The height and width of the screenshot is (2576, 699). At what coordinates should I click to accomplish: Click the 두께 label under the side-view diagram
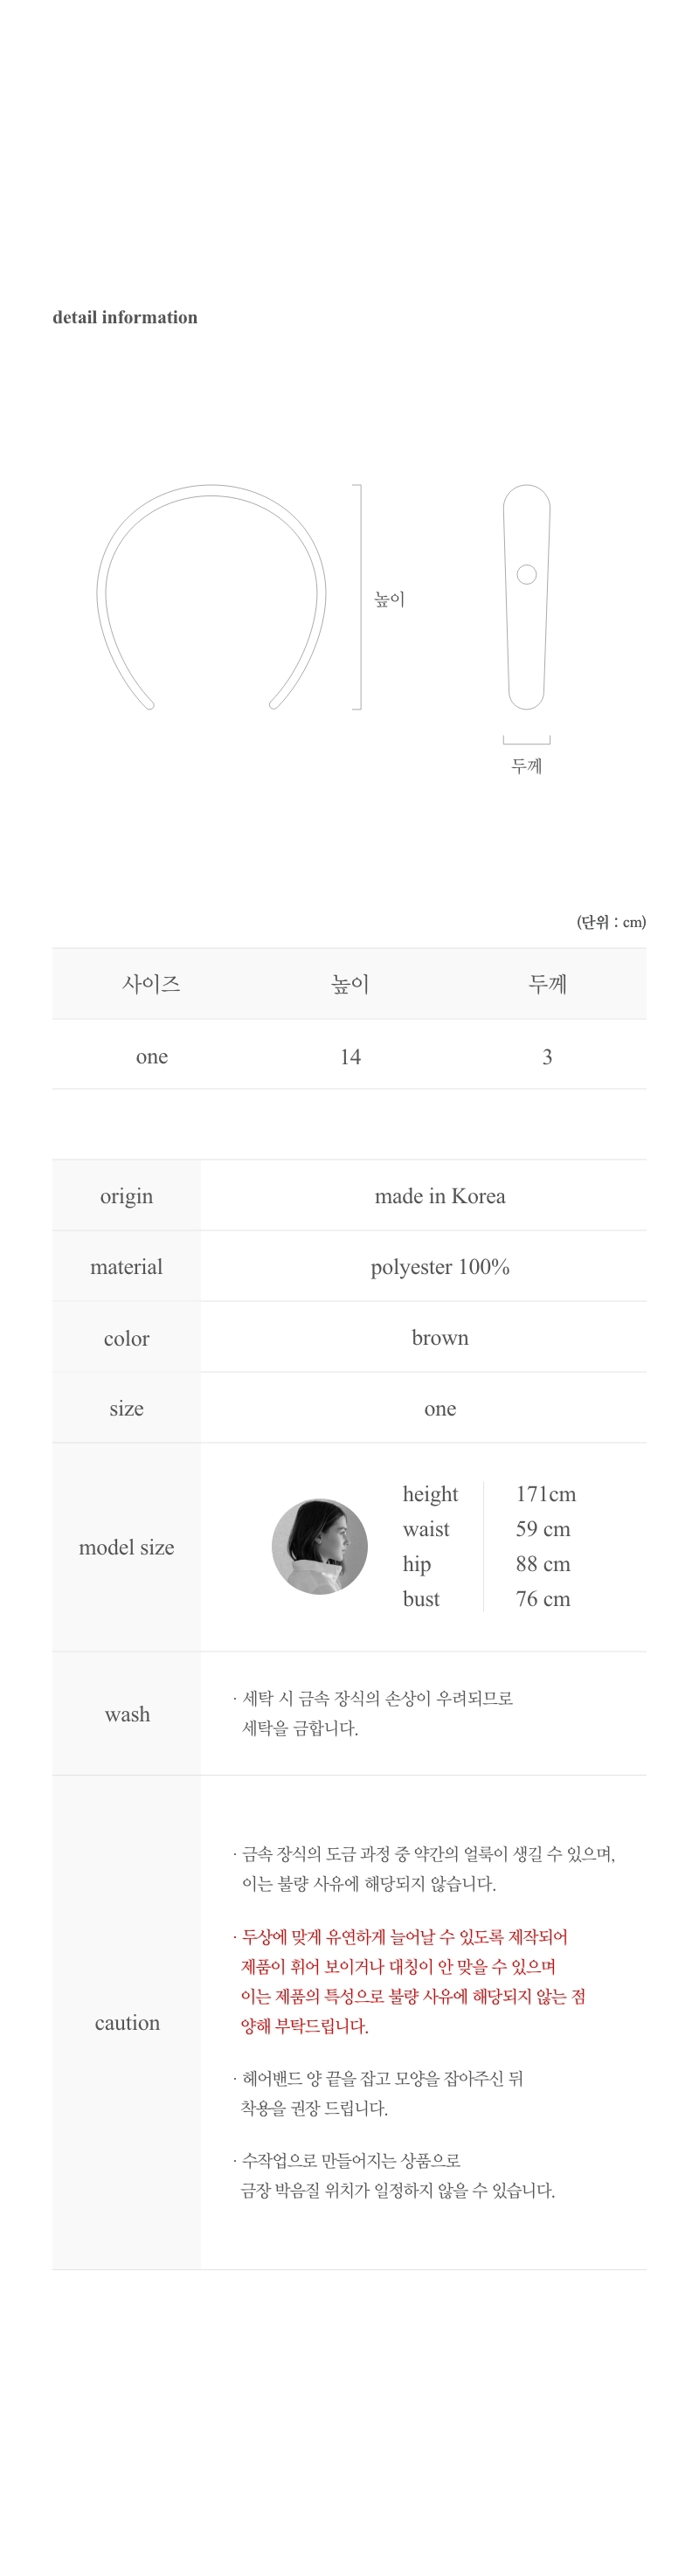point(526,766)
